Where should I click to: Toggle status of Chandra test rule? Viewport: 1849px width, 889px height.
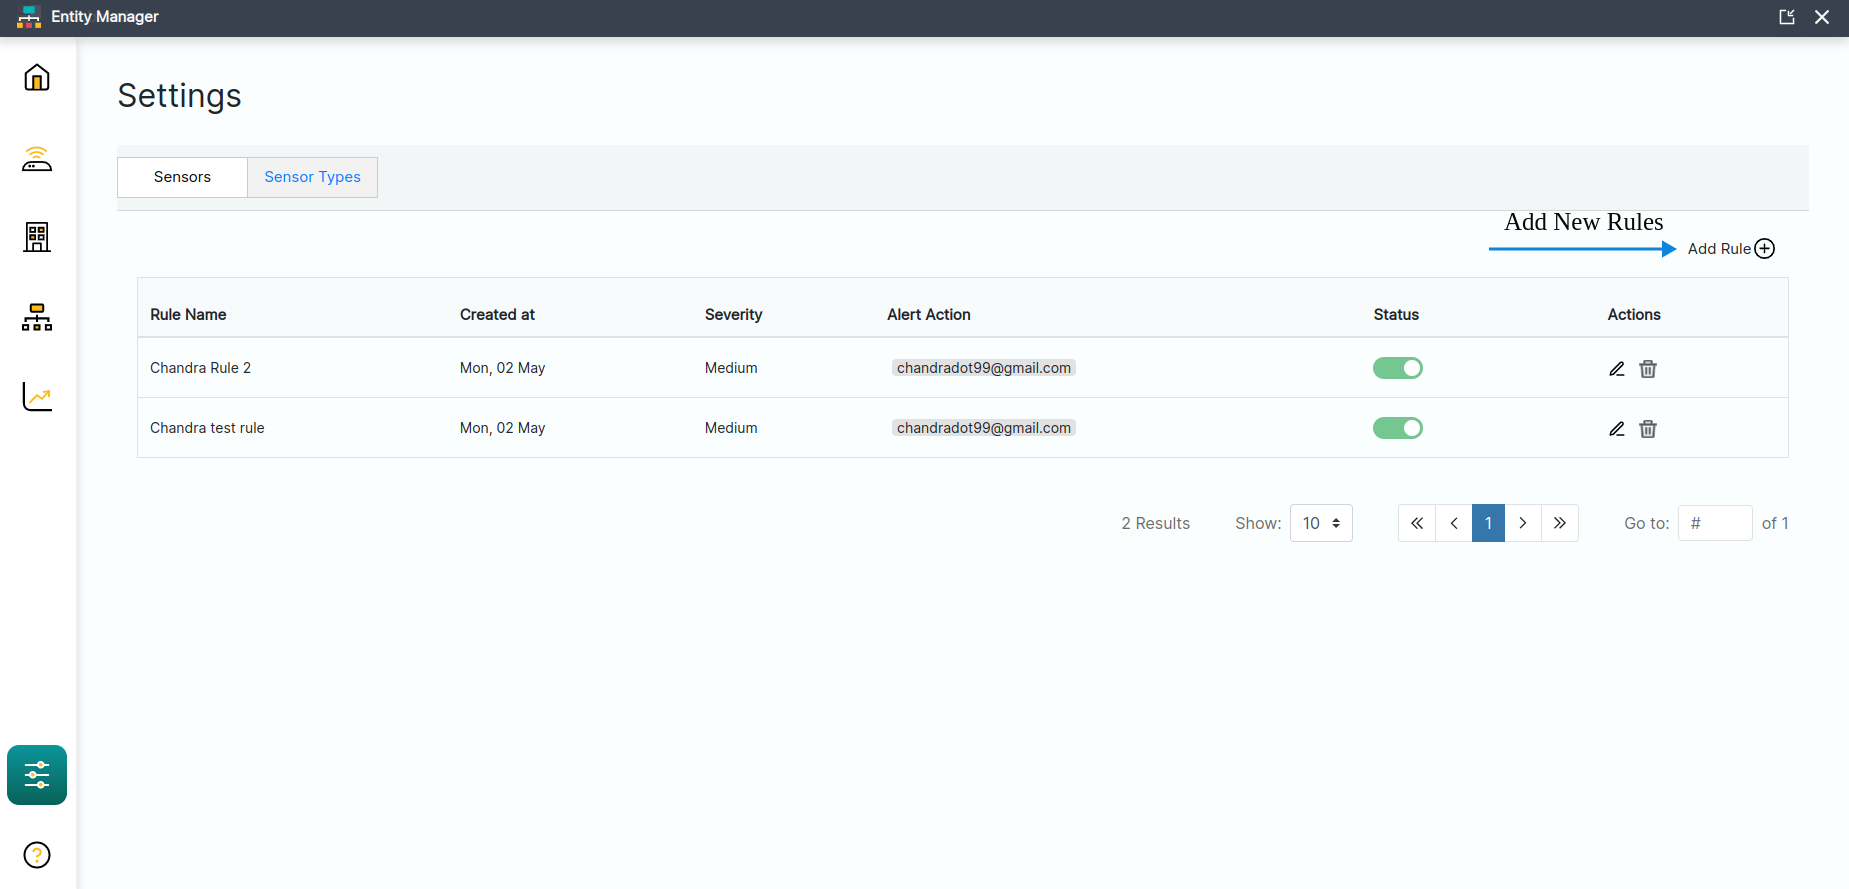coord(1398,428)
